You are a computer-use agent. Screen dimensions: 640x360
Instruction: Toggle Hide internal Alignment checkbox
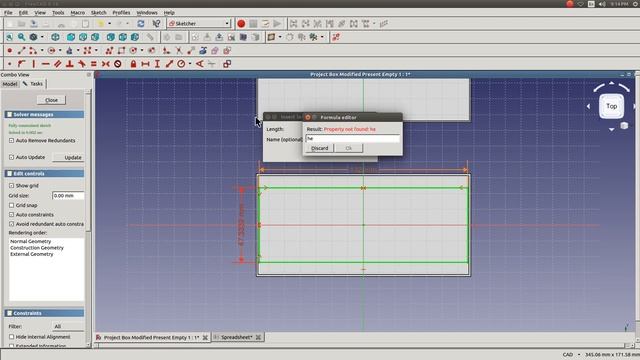(x=11, y=337)
